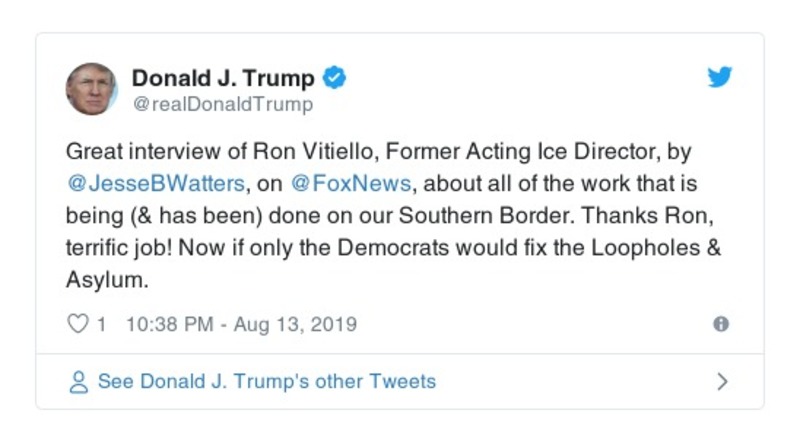800x445 pixels.
Task: Open the tweet info circle icon
Action: pos(720,324)
